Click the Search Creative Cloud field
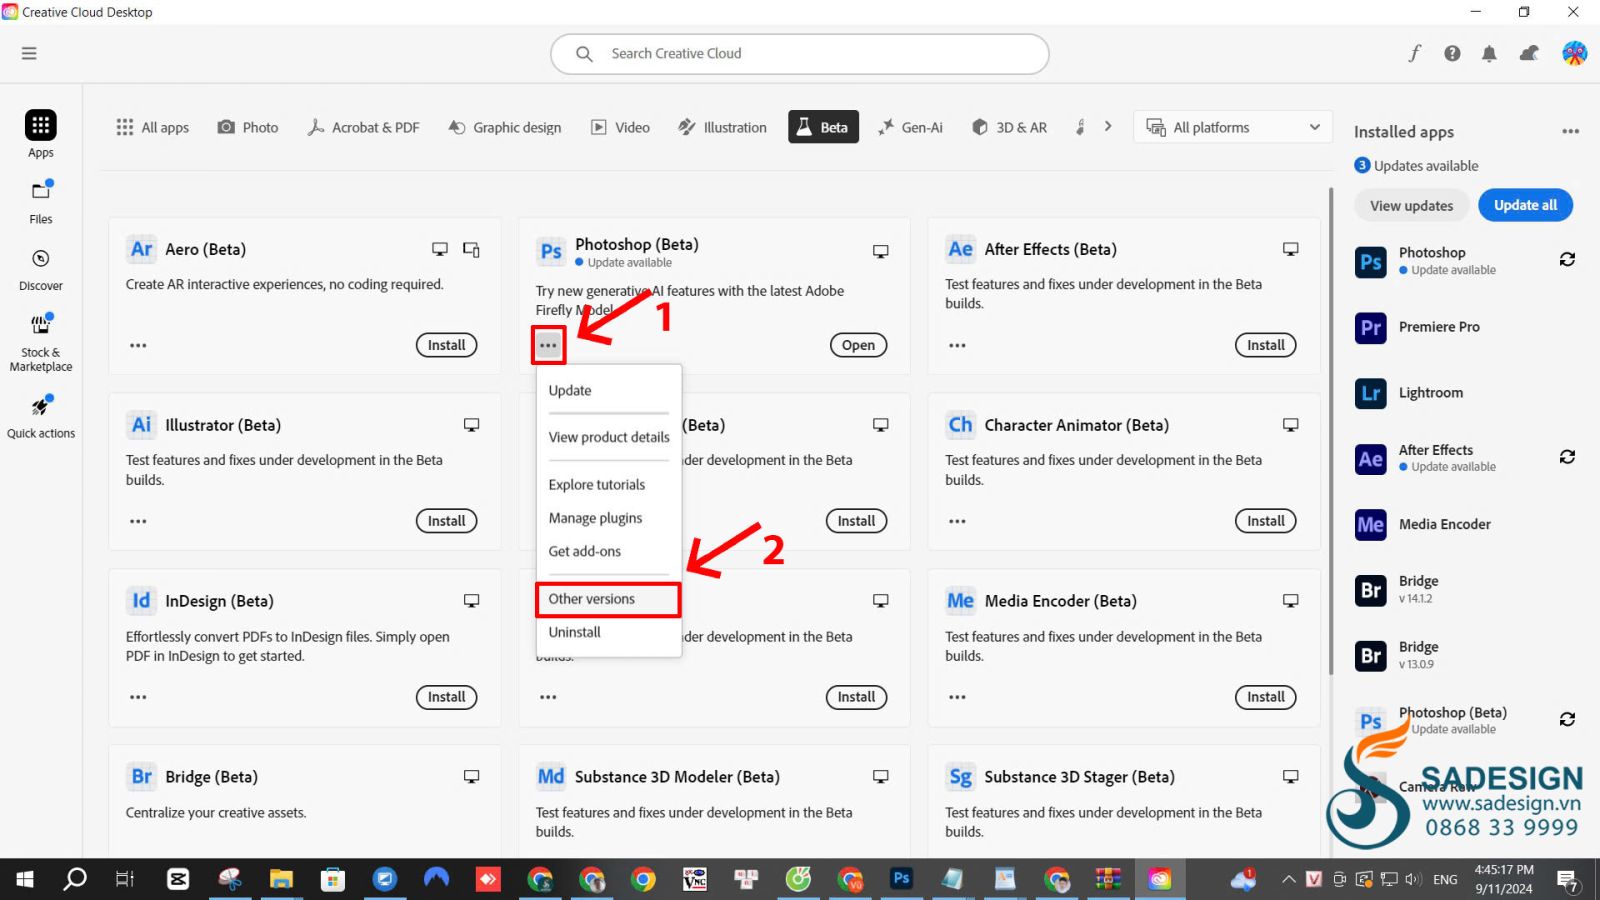1600x900 pixels. [x=799, y=54]
